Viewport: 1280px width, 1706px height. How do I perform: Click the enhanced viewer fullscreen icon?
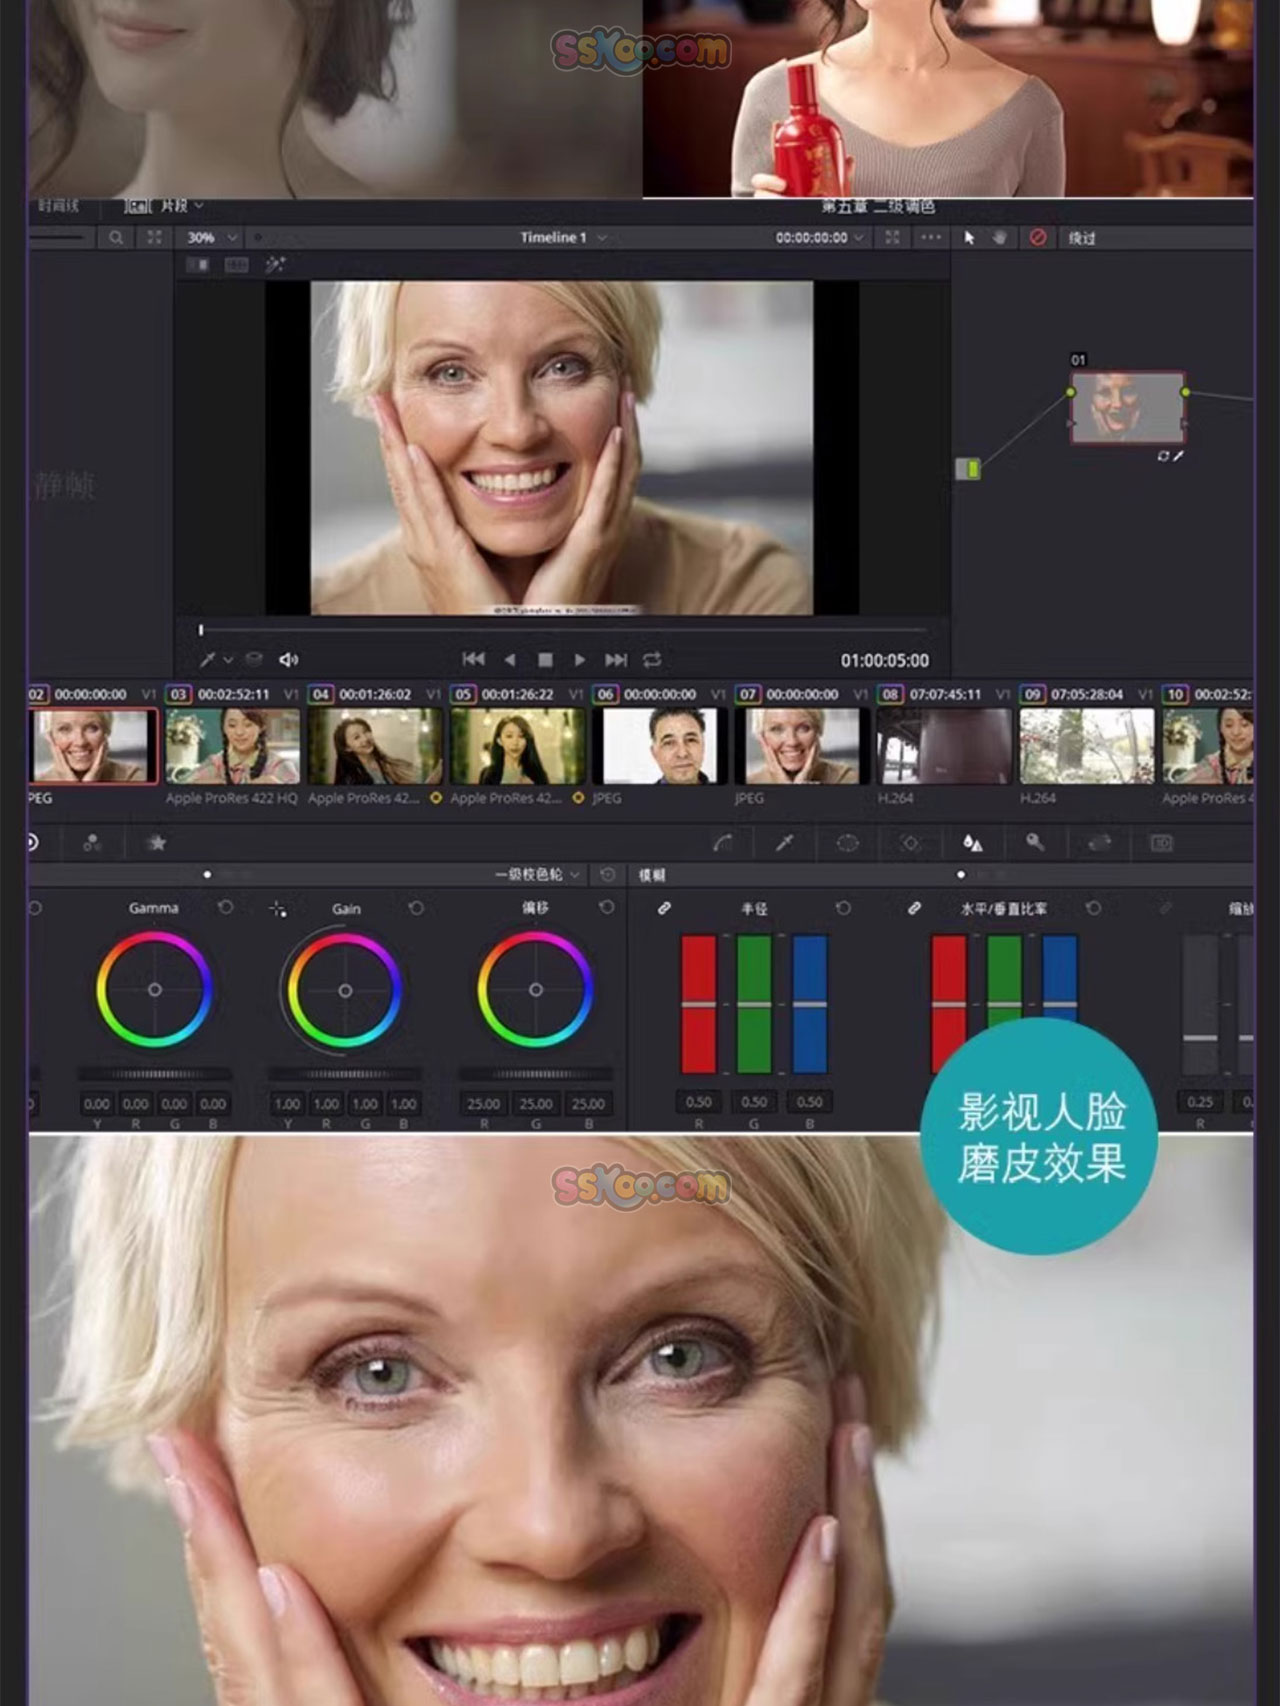[892, 238]
